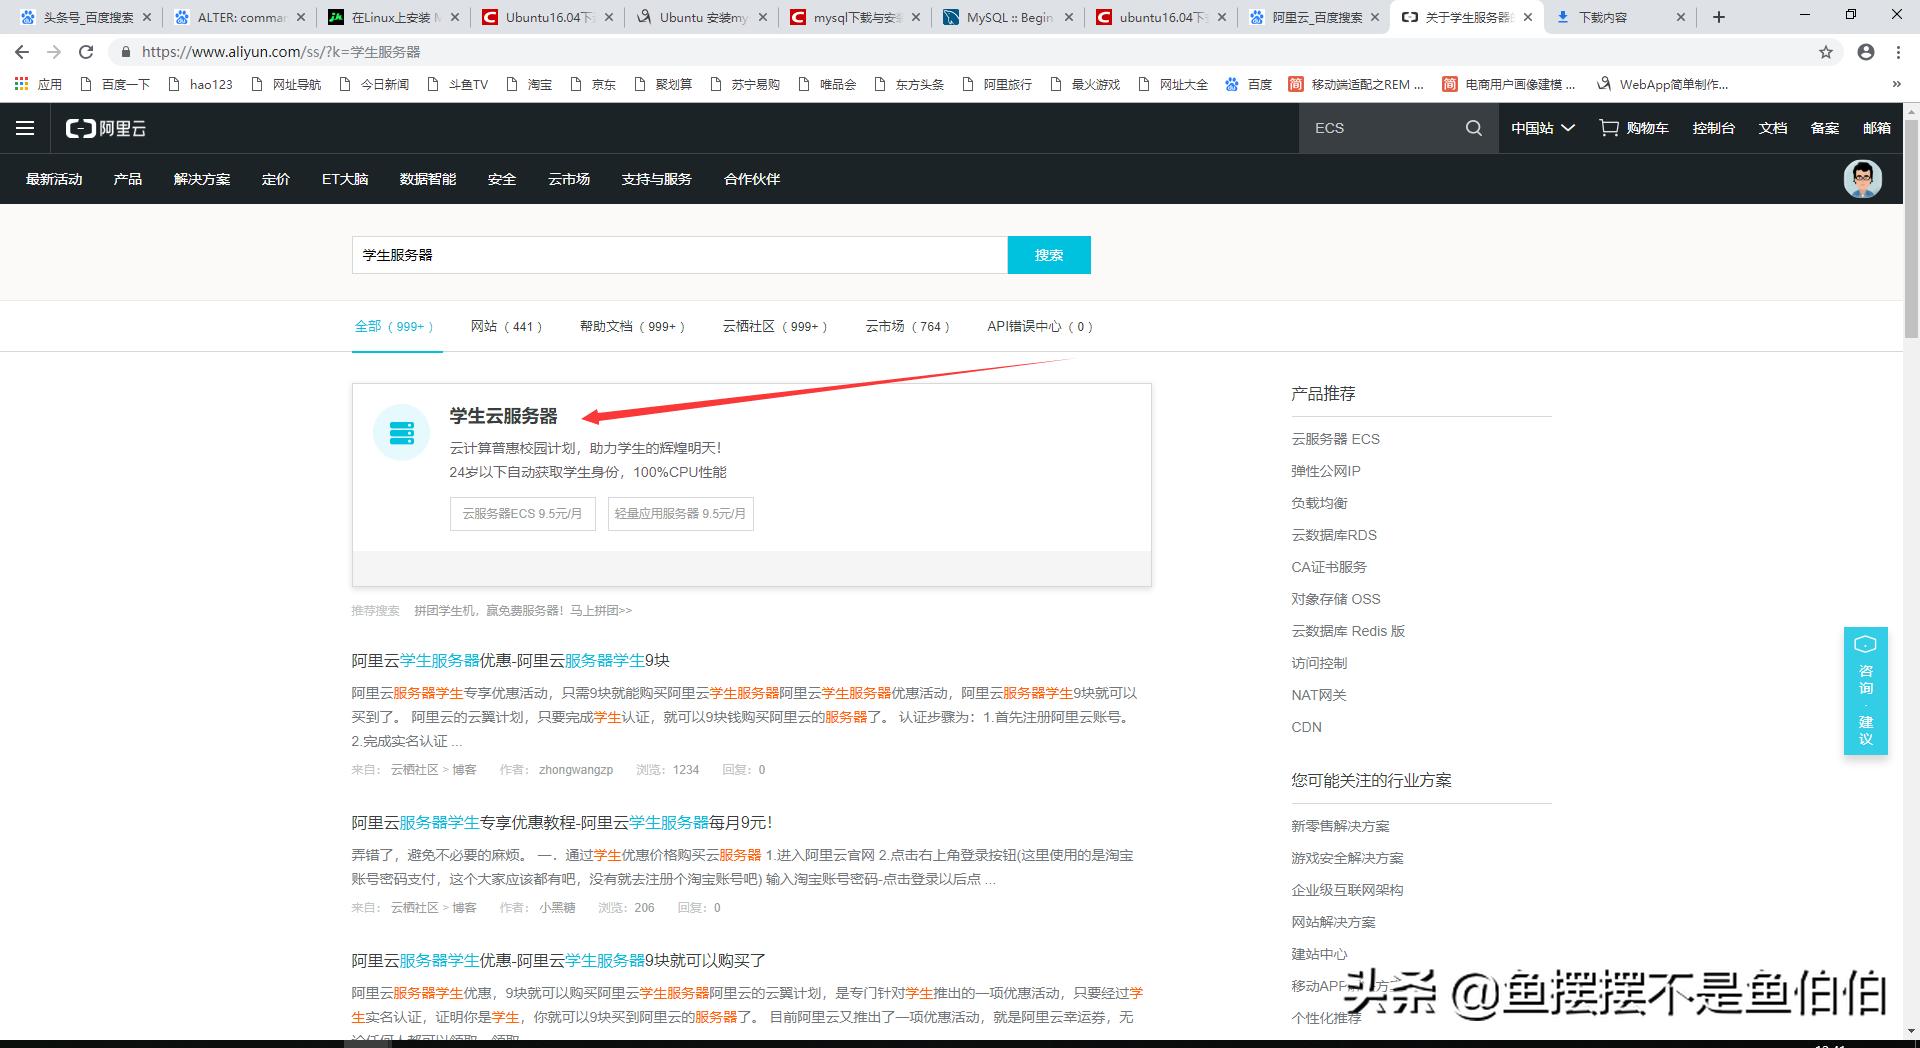Open the 咨询建议 consultation panel on right edge
Image resolution: width=1920 pixels, height=1048 pixels.
click(x=1866, y=692)
